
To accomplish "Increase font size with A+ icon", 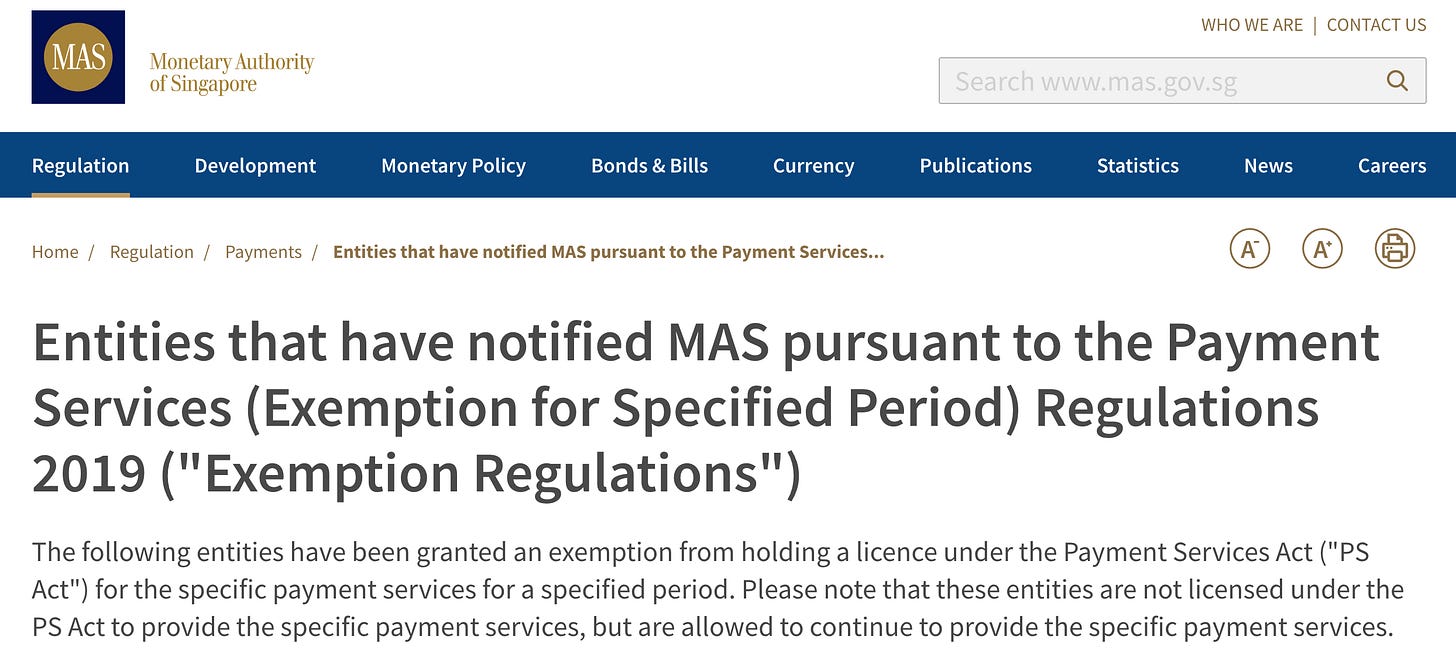I will click(x=1322, y=248).
